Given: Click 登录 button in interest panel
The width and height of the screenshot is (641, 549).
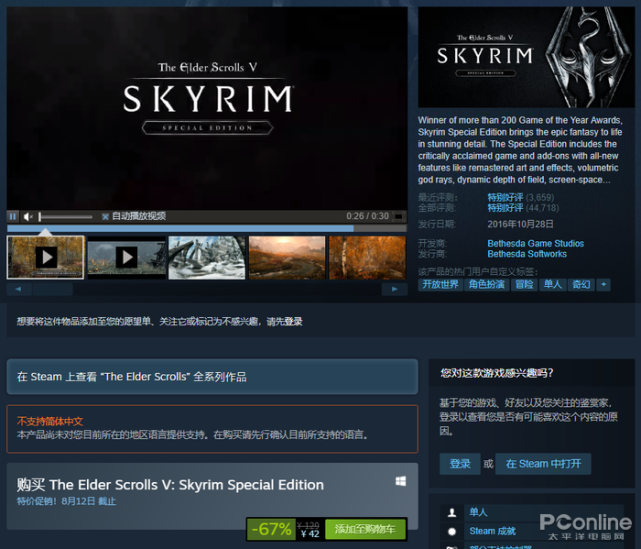Looking at the screenshot, I should [460, 464].
